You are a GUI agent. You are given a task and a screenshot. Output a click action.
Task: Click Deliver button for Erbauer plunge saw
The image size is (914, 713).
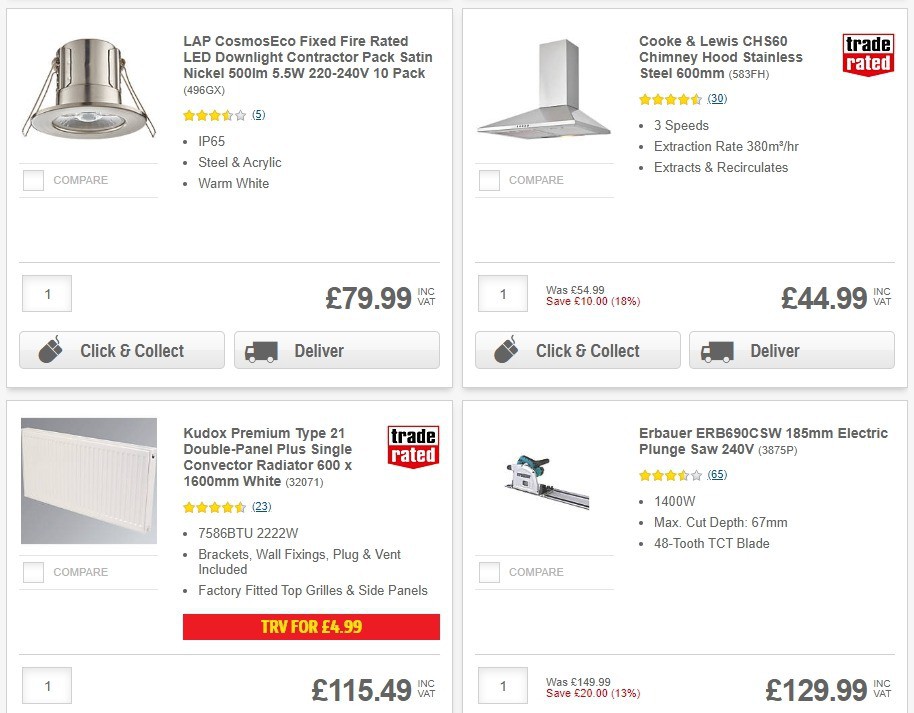coord(792,710)
